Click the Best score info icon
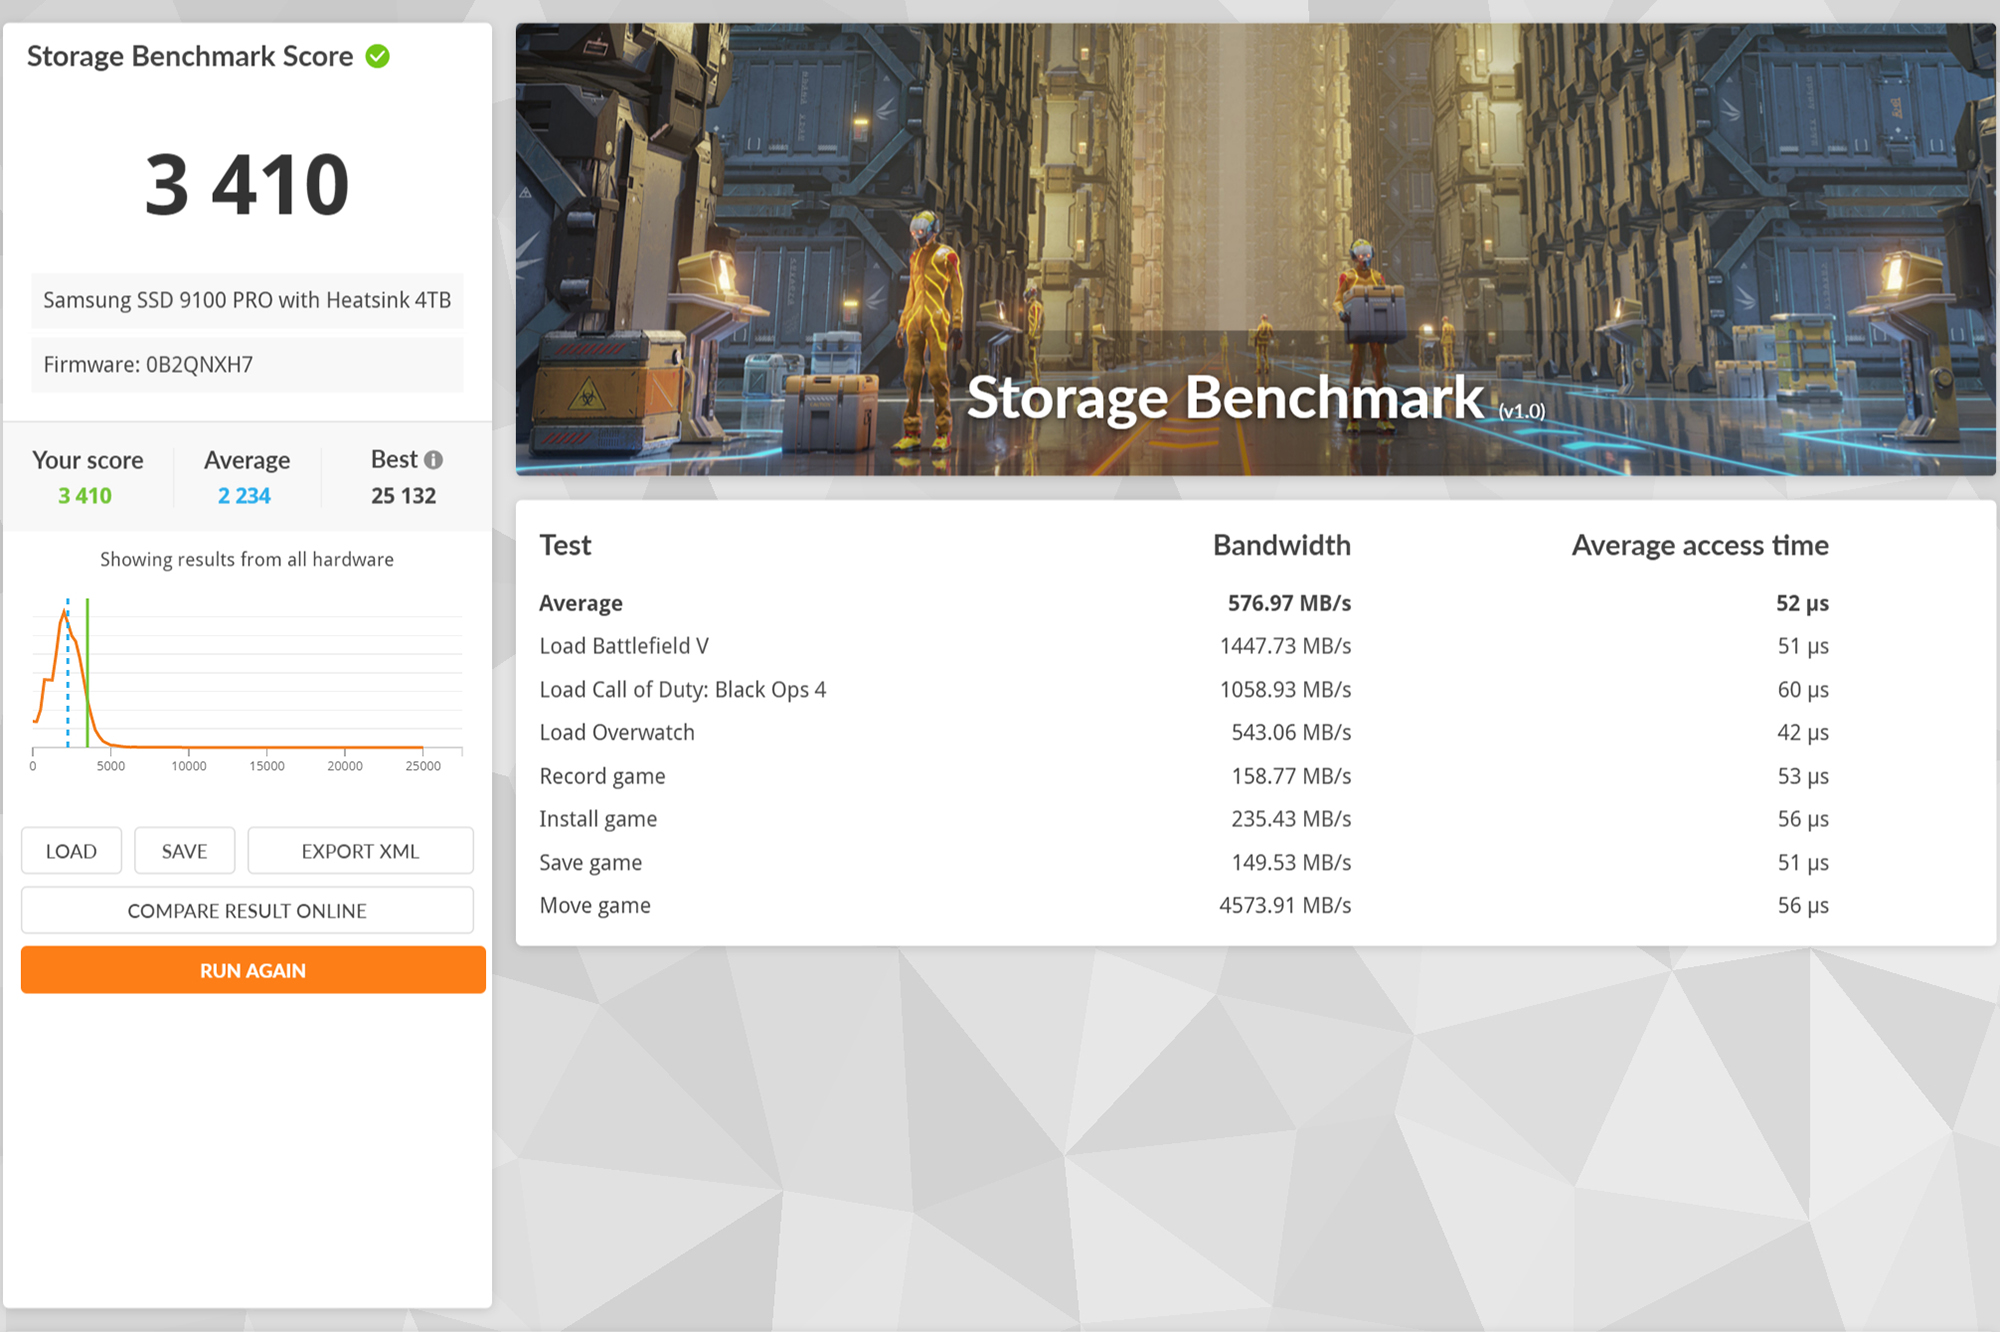Viewport: 2000px width, 1332px height. [x=433, y=460]
